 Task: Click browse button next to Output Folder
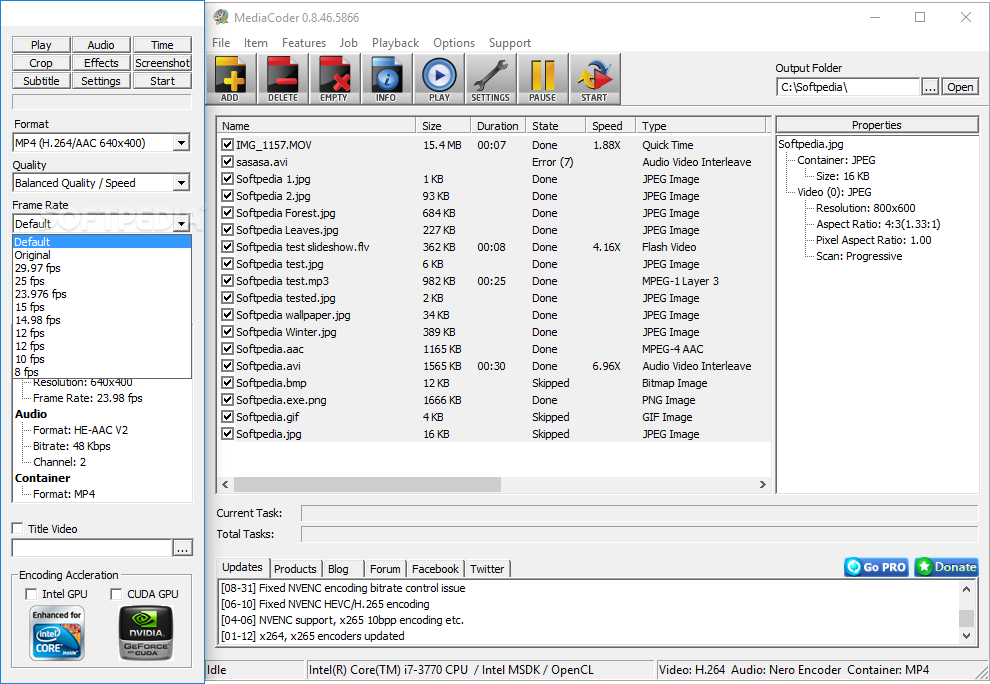tap(930, 87)
